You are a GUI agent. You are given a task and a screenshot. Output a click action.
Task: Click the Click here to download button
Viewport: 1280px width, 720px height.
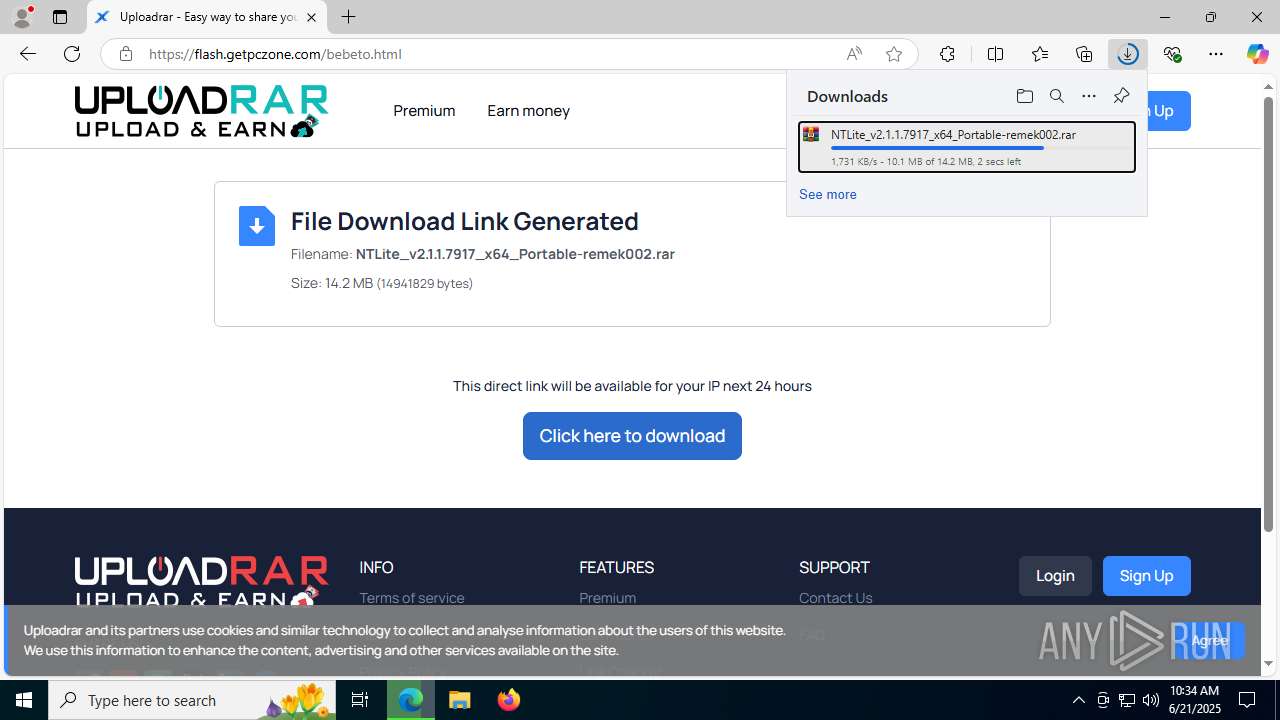632,436
